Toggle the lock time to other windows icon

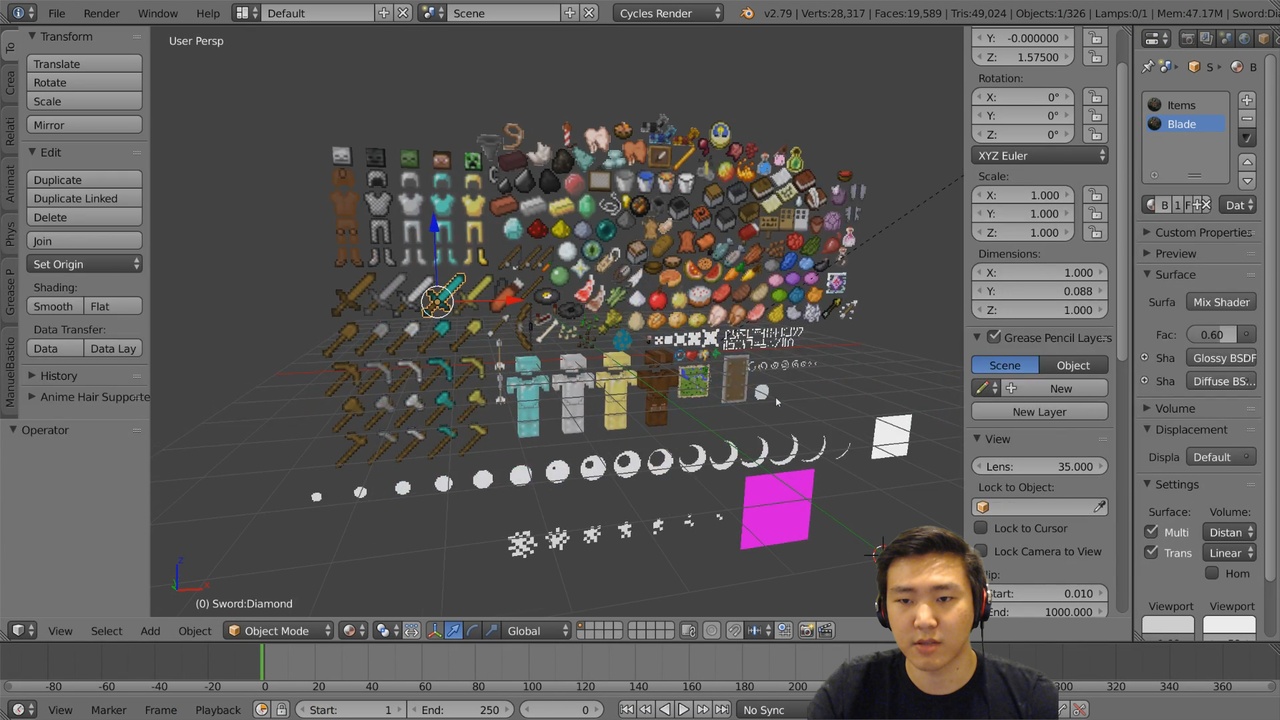[x=281, y=709]
